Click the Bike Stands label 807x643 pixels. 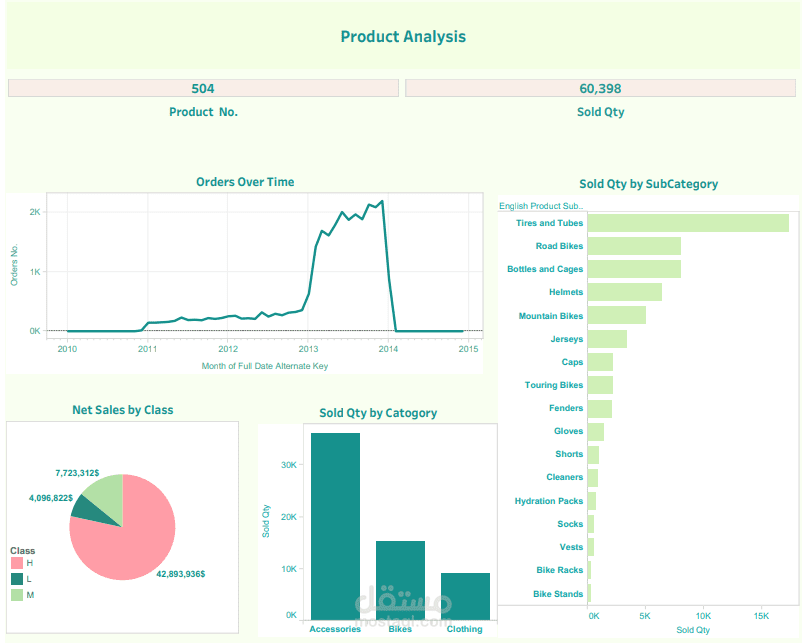click(x=558, y=594)
